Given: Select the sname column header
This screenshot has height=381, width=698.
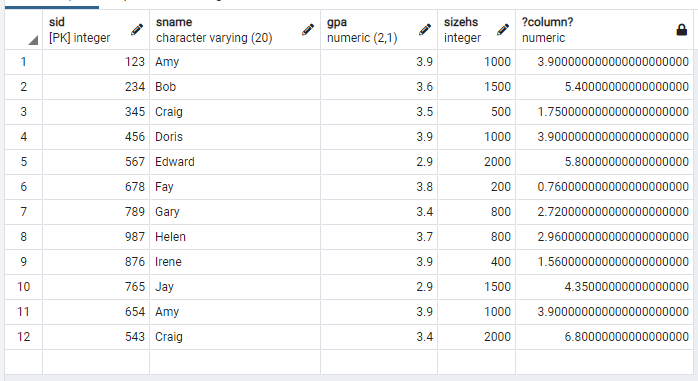Looking at the screenshot, I should click(x=235, y=30).
